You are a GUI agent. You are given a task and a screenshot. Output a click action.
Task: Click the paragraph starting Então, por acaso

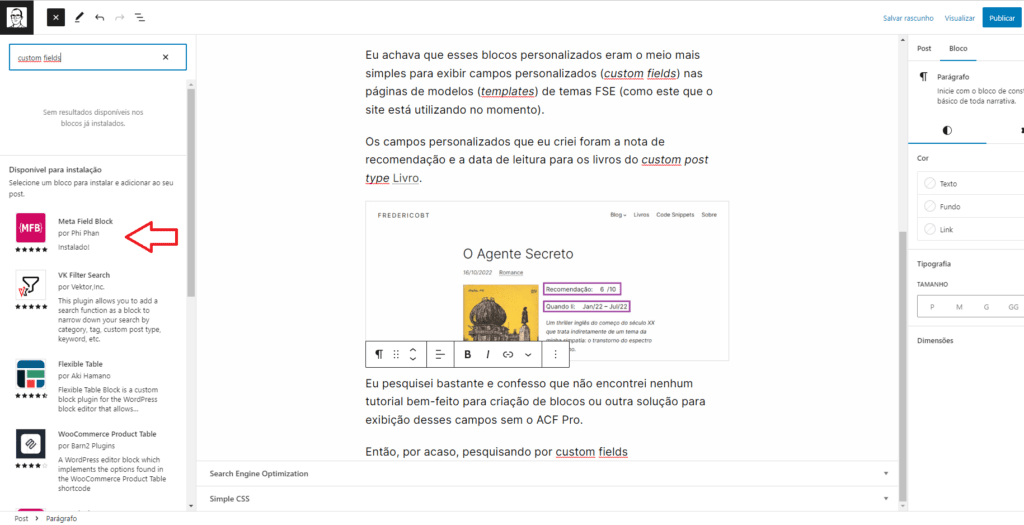pos(496,452)
